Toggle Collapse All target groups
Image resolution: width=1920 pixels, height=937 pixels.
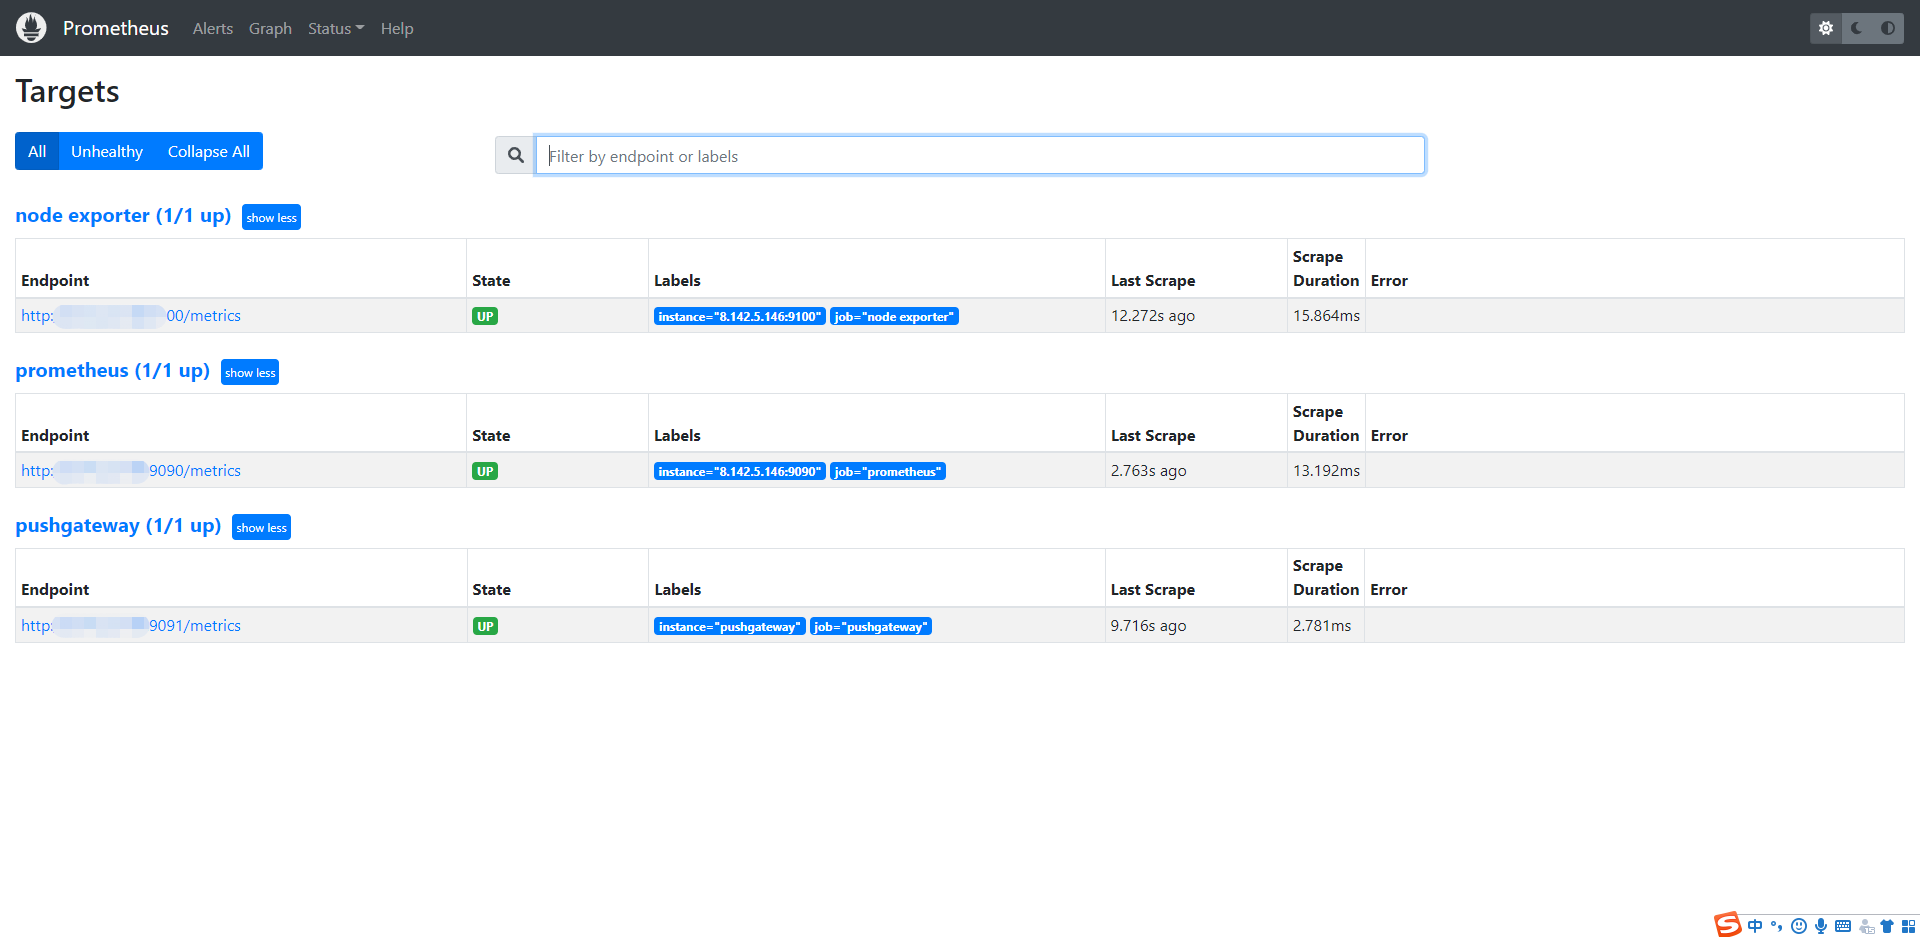pos(209,151)
